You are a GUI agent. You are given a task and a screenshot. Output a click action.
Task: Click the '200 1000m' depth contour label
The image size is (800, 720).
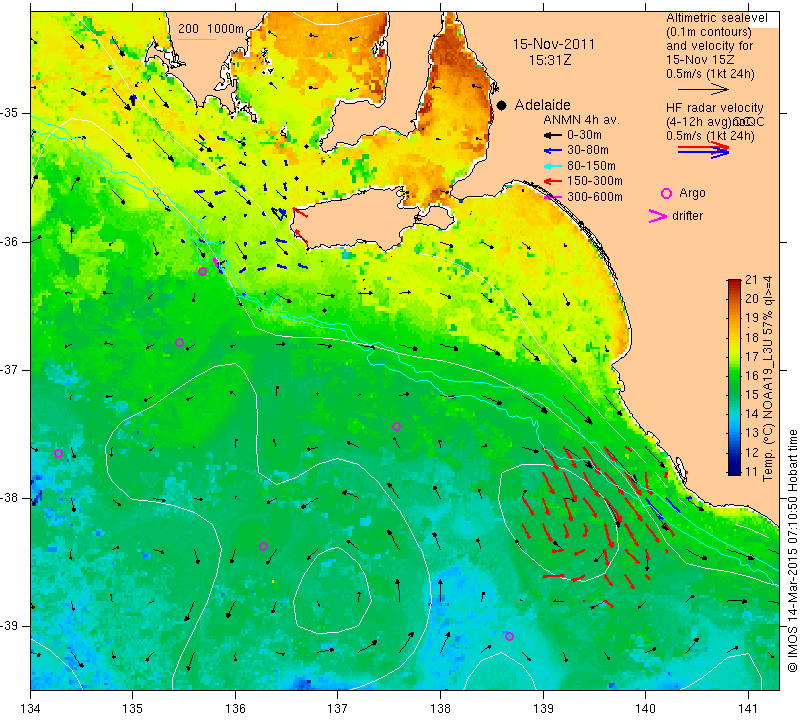pos(211,29)
